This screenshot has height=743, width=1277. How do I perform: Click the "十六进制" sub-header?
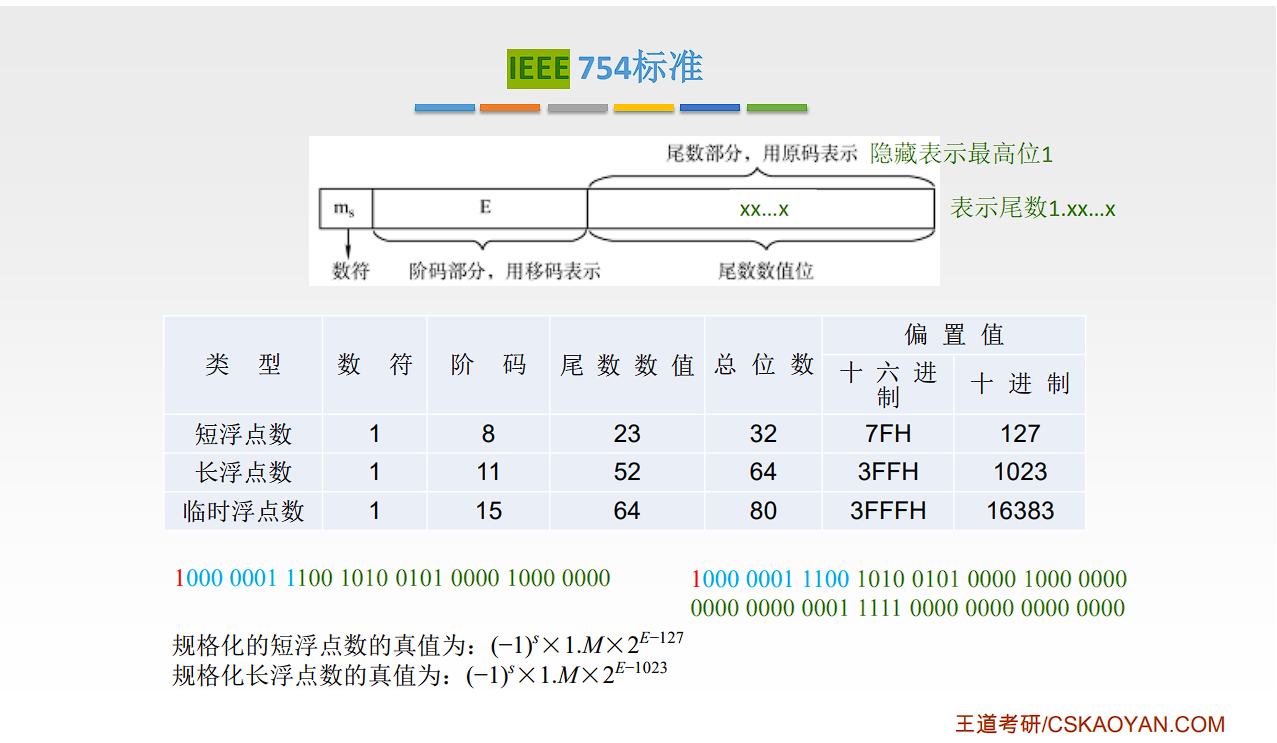pyautogui.click(x=888, y=385)
